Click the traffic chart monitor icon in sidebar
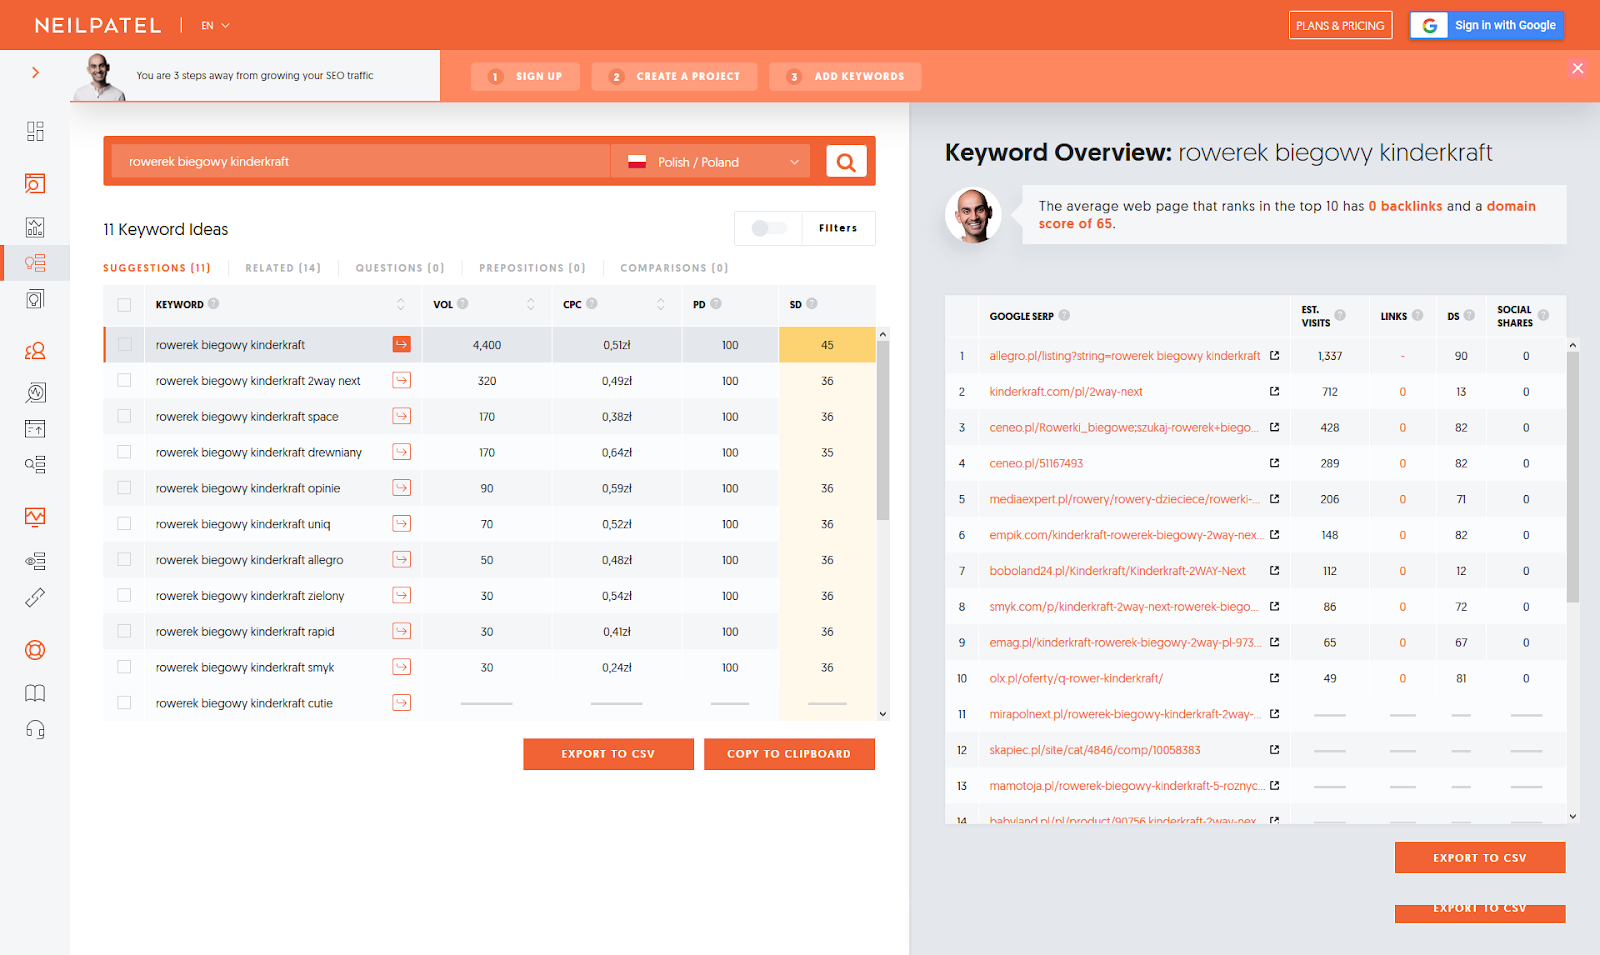The width and height of the screenshot is (1600, 955). [35, 517]
